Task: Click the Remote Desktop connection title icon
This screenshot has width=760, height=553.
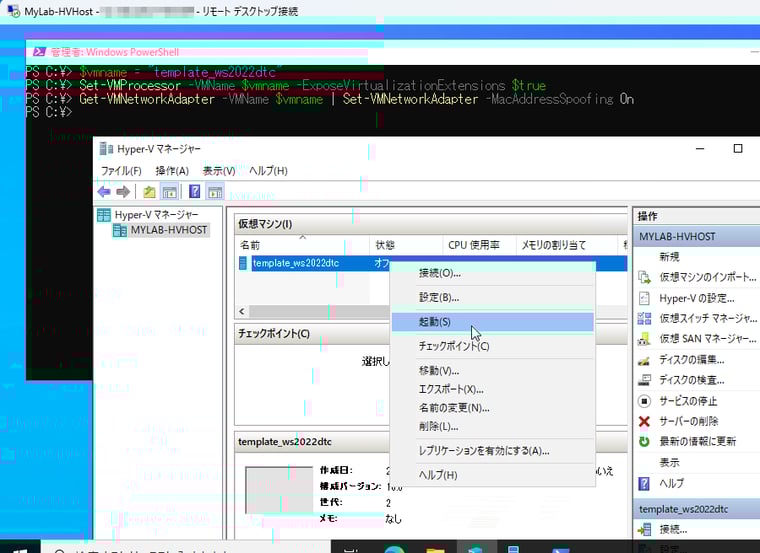Action: point(14,11)
